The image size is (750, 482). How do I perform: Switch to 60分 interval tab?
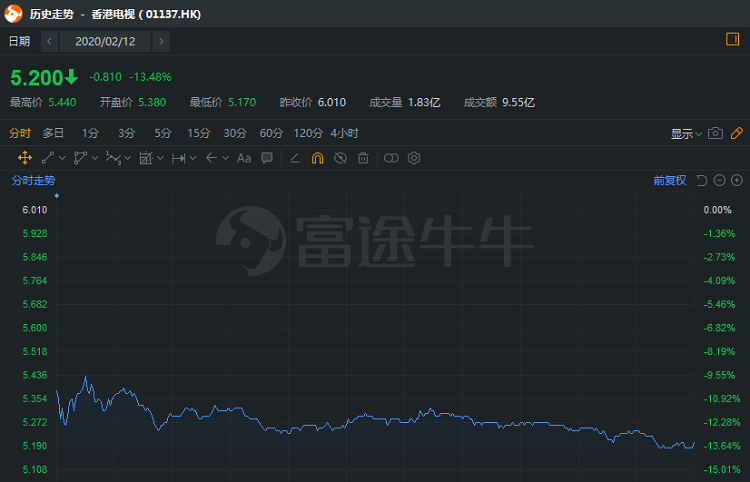pyautogui.click(x=271, y=133)
